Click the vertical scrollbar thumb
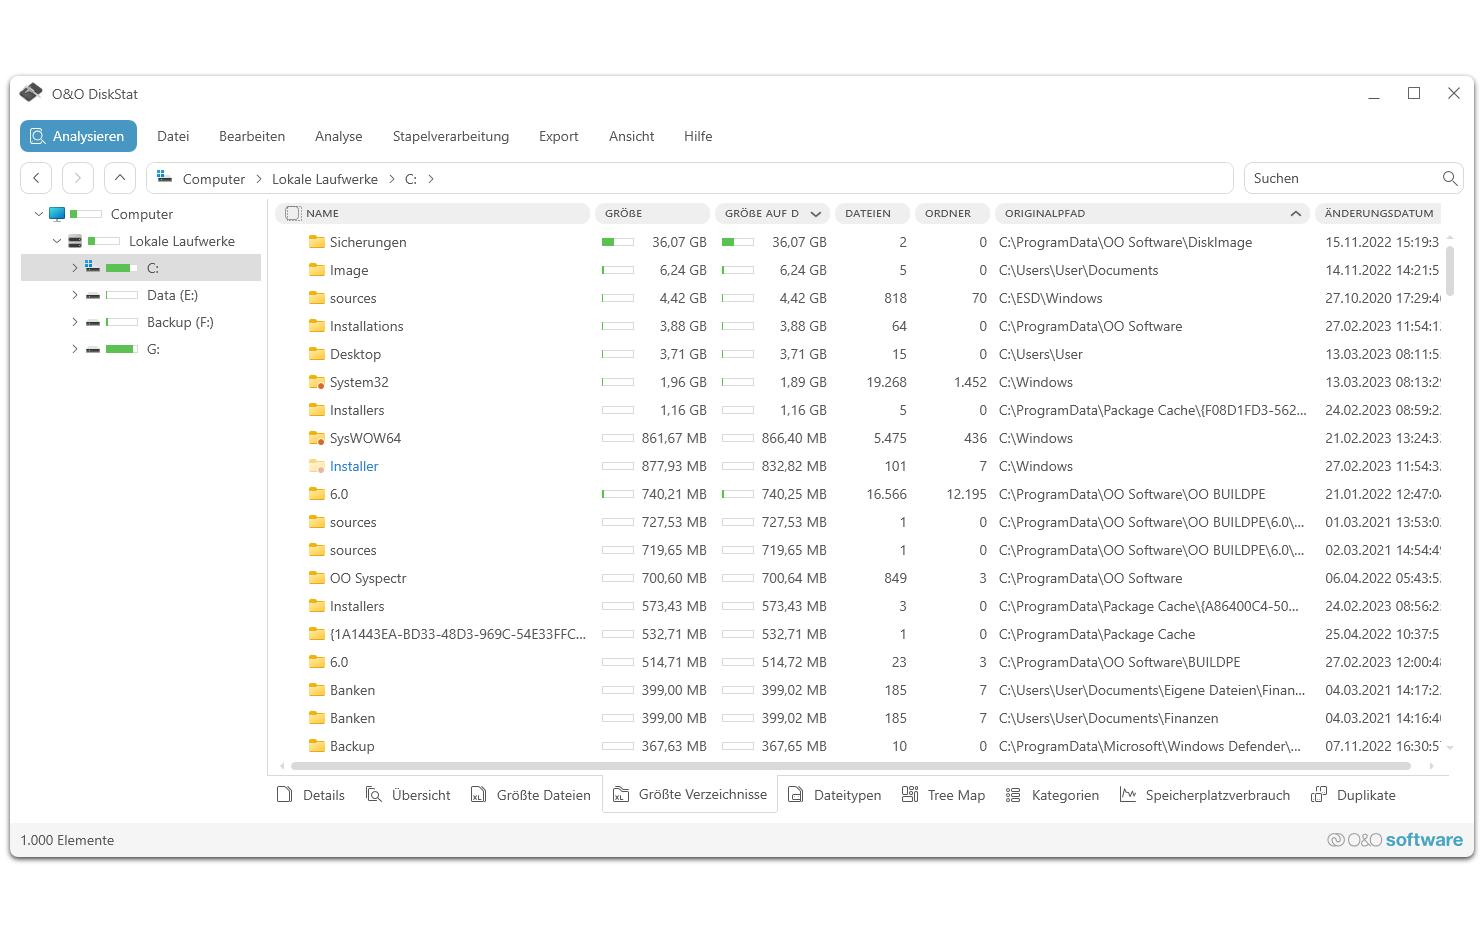Image resolution: width=1484 pixels, height=933 pixels. coord(1450,270)
